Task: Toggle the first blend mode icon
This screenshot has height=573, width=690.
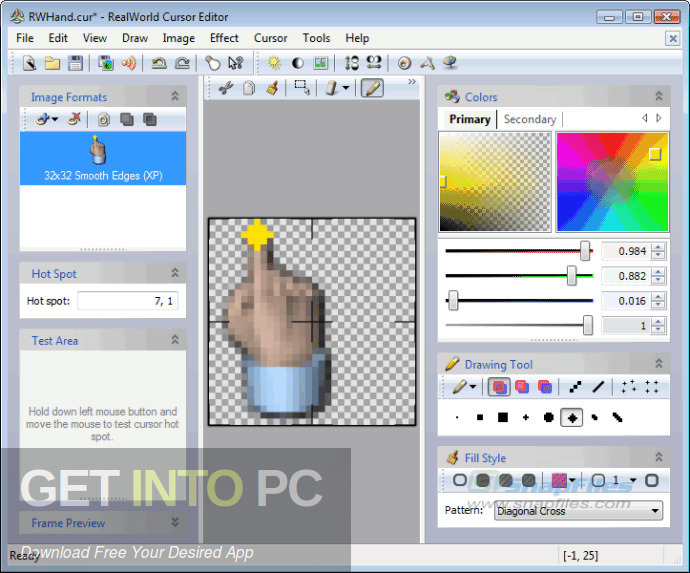Action: [x=499, y=387]
